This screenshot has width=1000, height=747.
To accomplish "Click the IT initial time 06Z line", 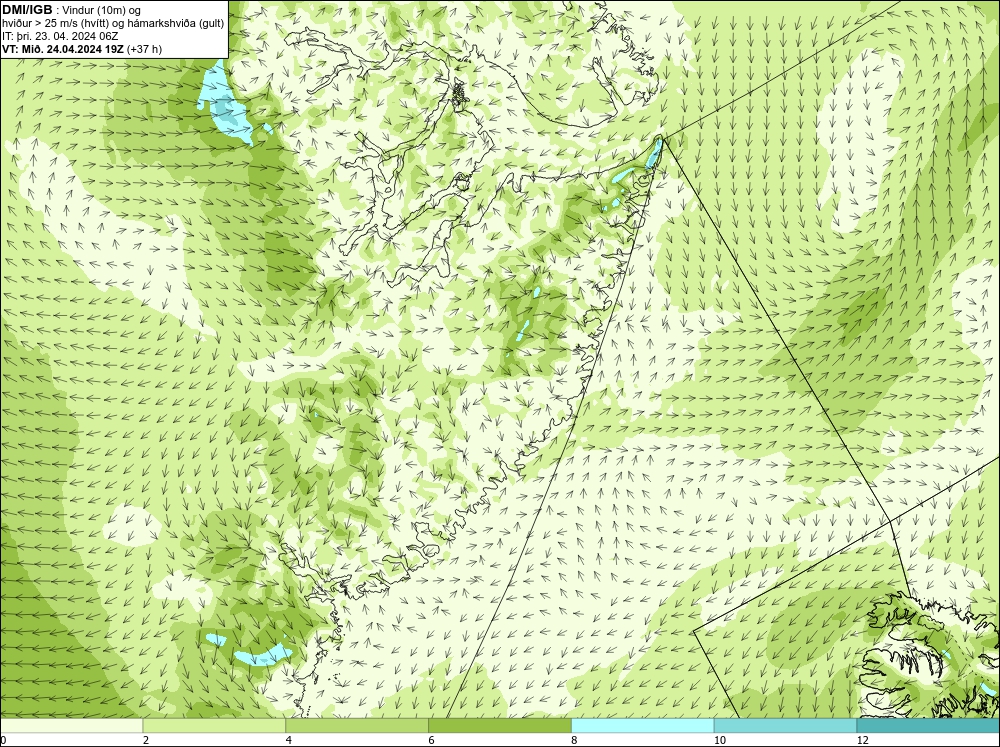I will pyautogui.click(x=60, y=36).
